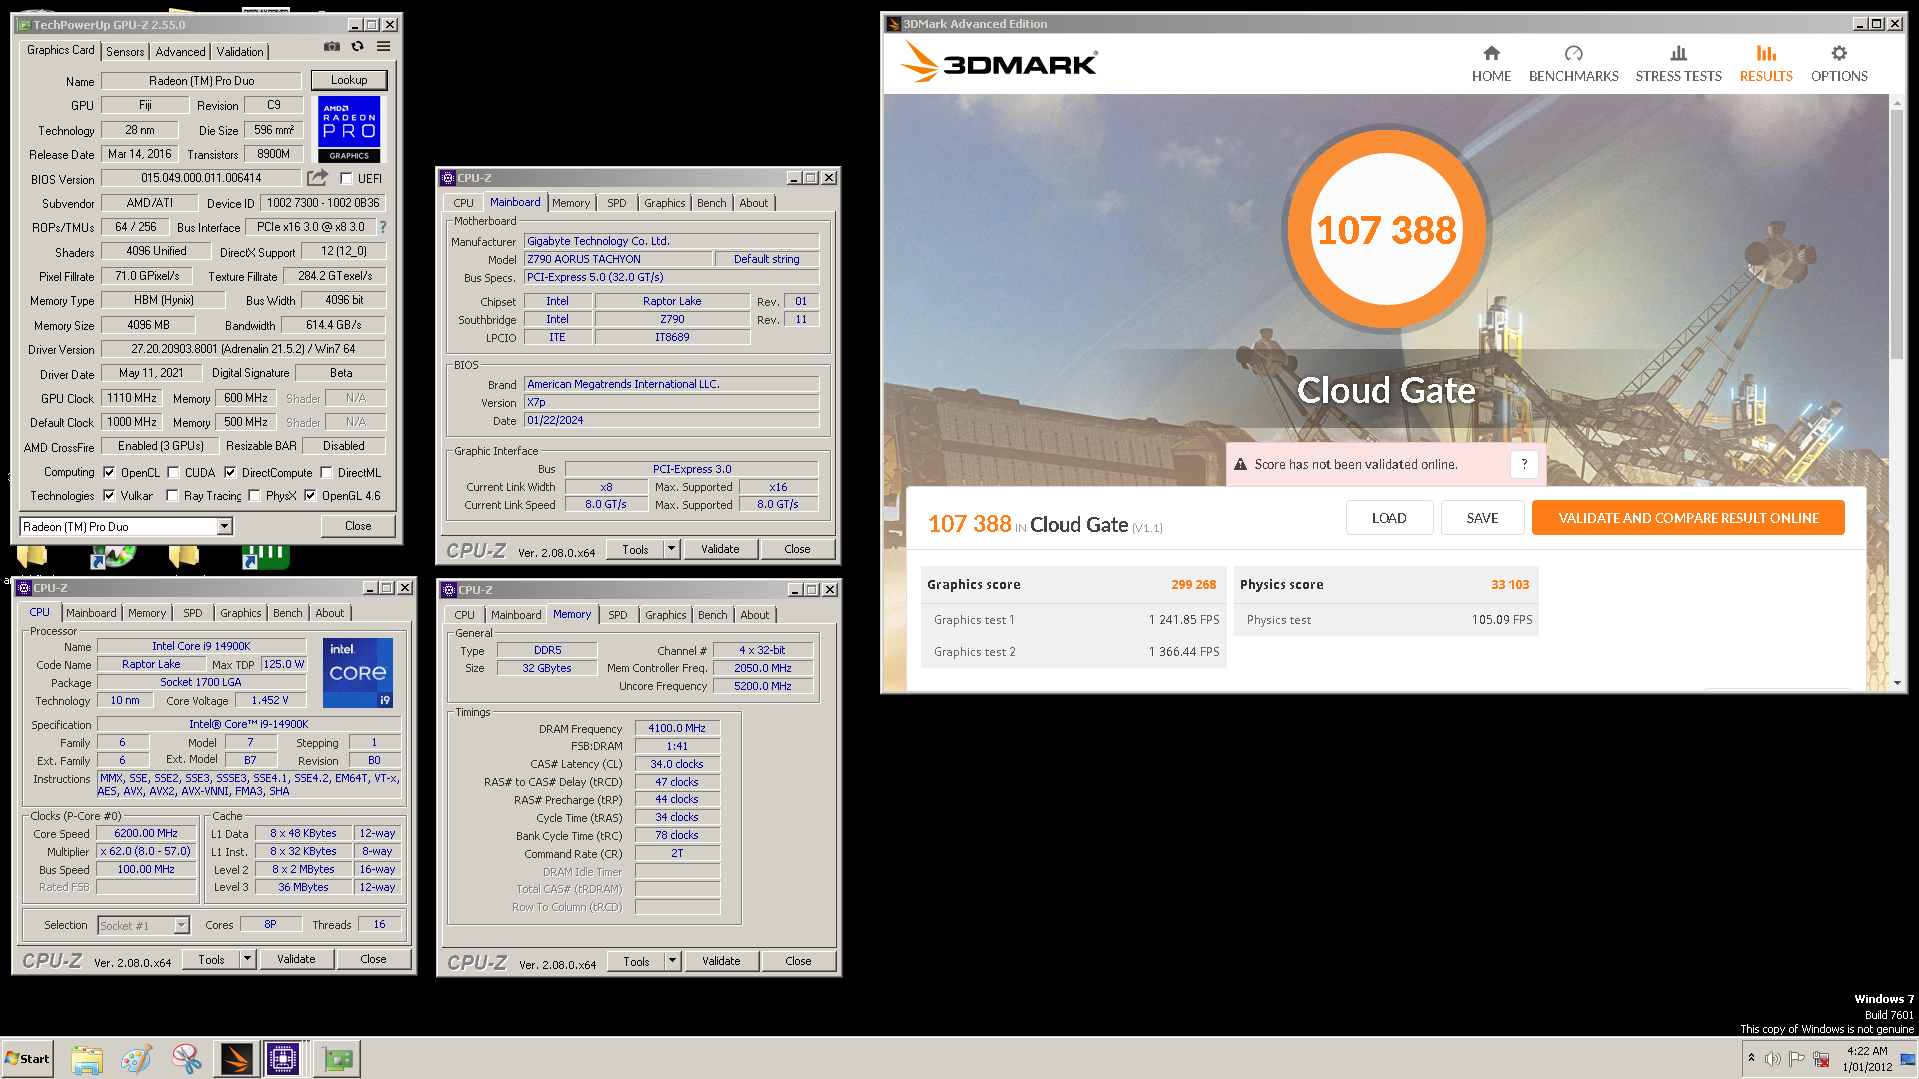Screen dimensions: 1919x1079
Task: Click the network tray icon
Action: 1821,1059
